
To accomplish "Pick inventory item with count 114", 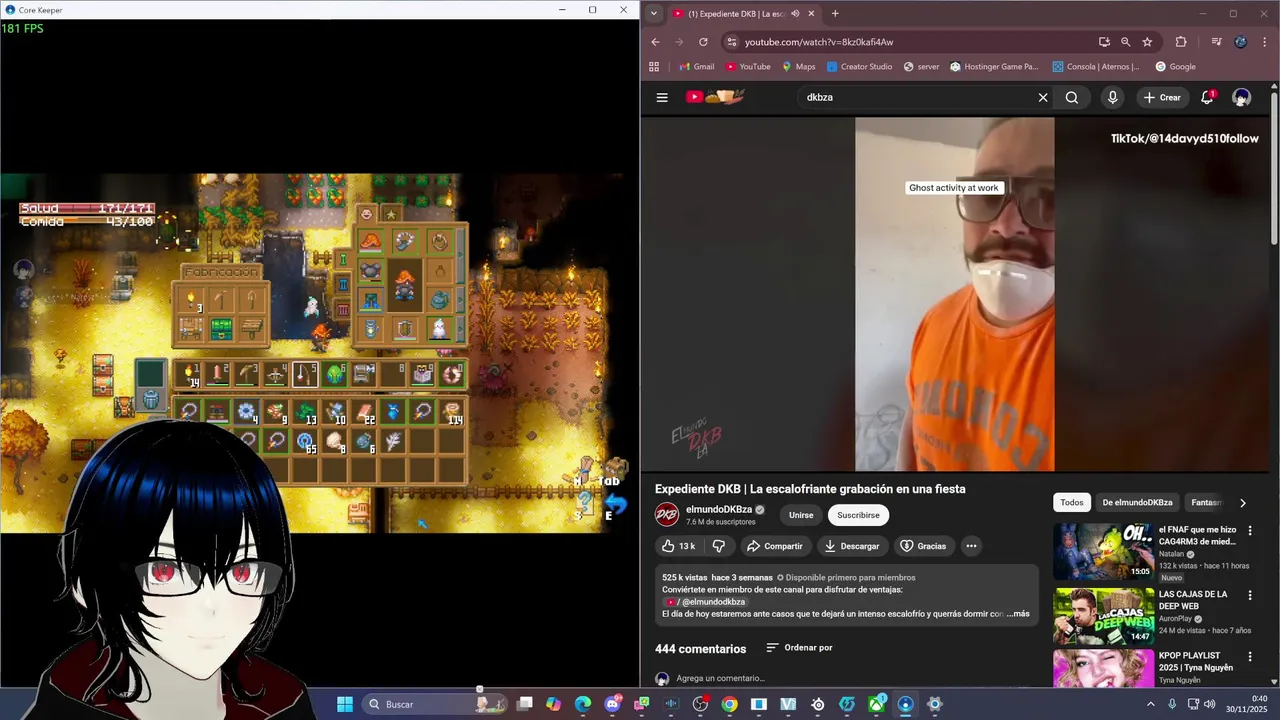I will (451, 411).
